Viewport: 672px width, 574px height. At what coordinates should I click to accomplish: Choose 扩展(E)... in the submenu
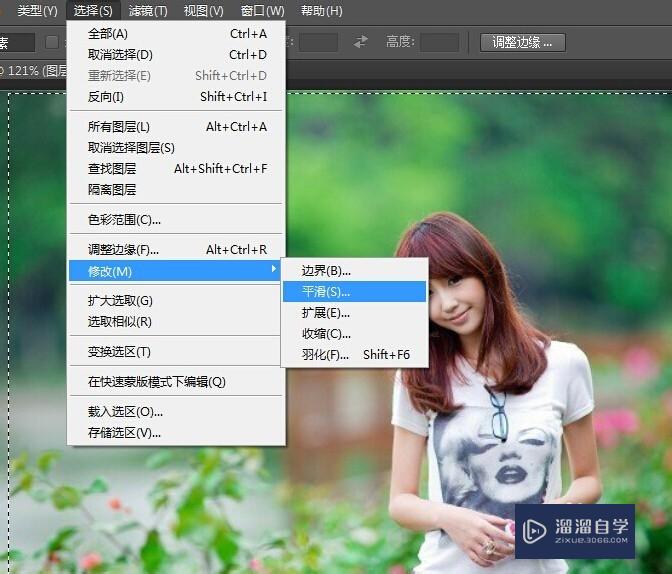(354, 313)
